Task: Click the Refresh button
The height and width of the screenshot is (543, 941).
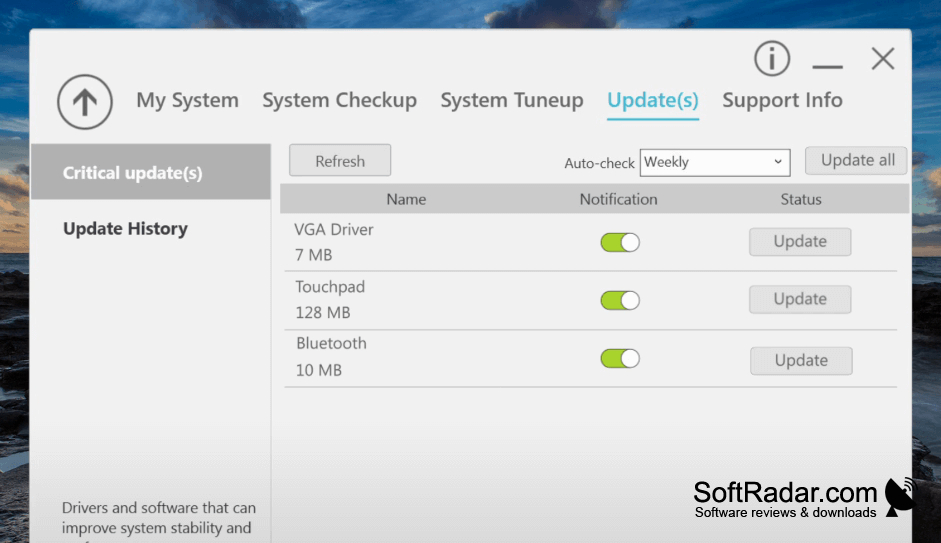Action: point(340,161)
